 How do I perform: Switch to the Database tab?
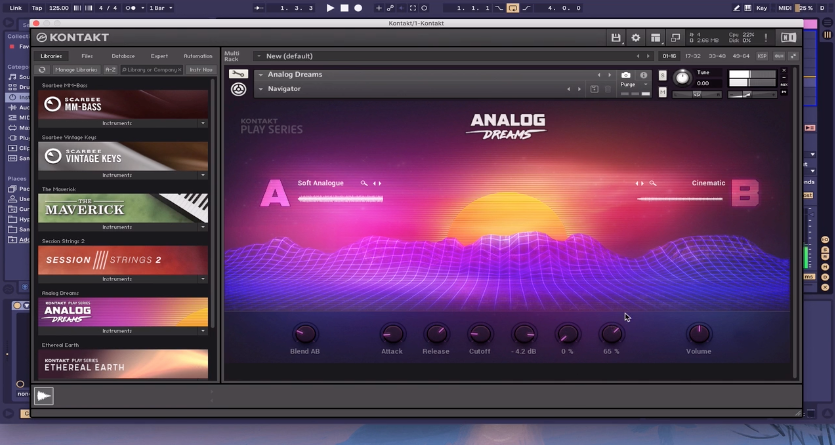coord(123,56)
